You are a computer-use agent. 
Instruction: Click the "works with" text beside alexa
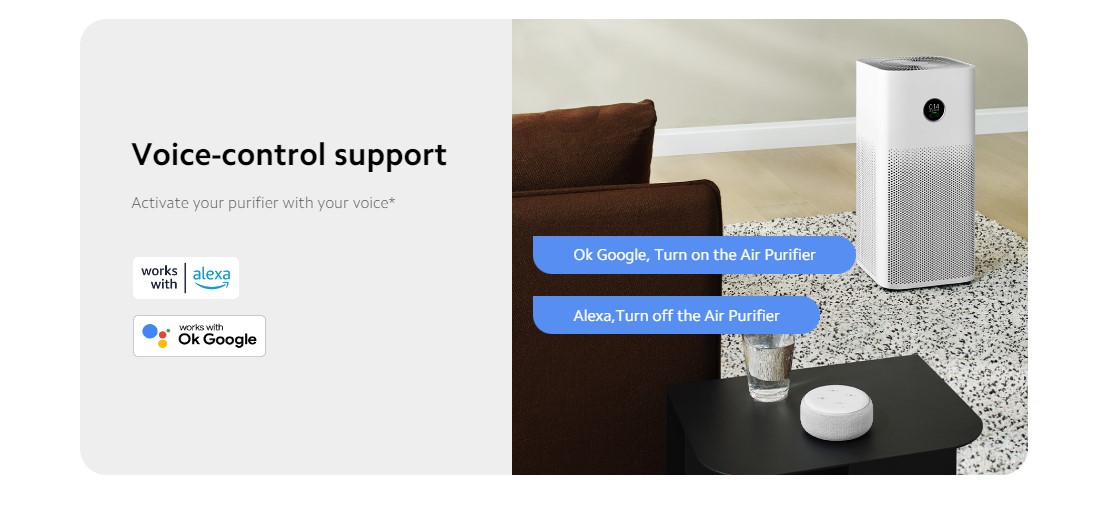pyautogui.click(x=159, y=278)
